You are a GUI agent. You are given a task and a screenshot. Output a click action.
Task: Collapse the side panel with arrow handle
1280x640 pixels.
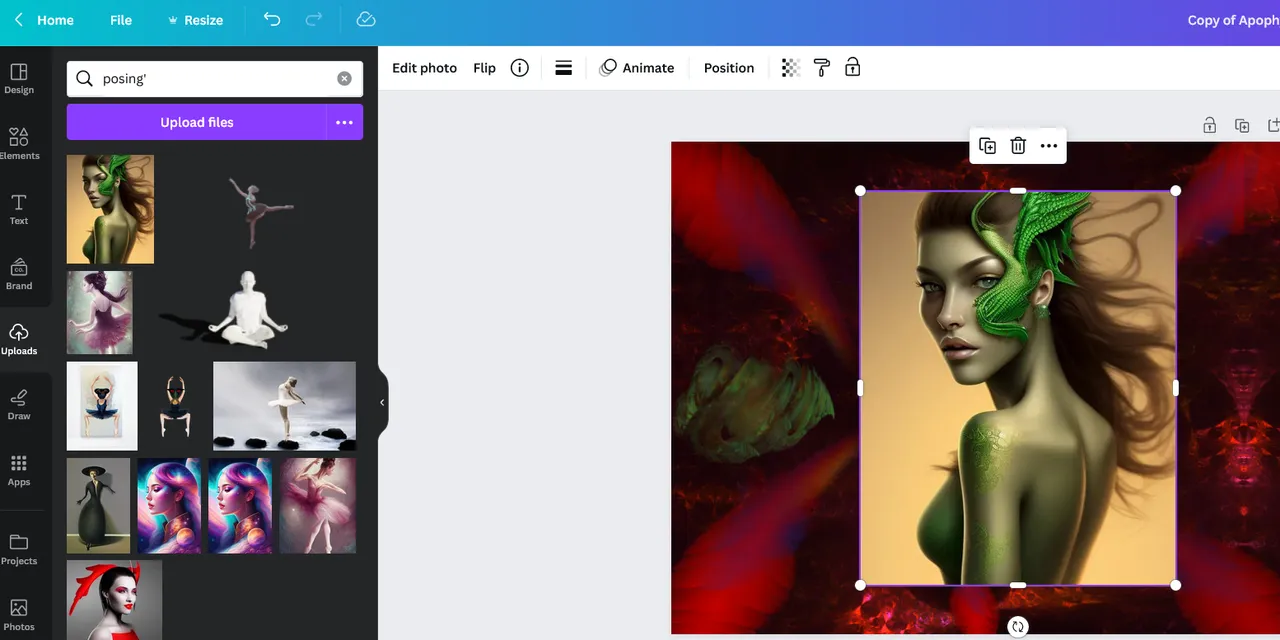pos(382,402)
